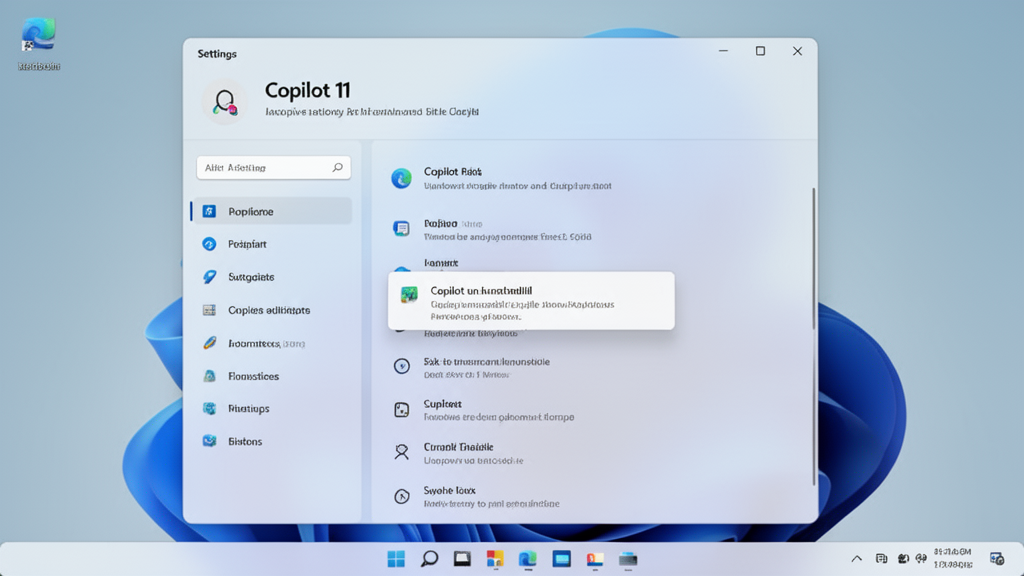
Task: Click the Copilot un hunabadilil popup card
Action: (531, 300)
